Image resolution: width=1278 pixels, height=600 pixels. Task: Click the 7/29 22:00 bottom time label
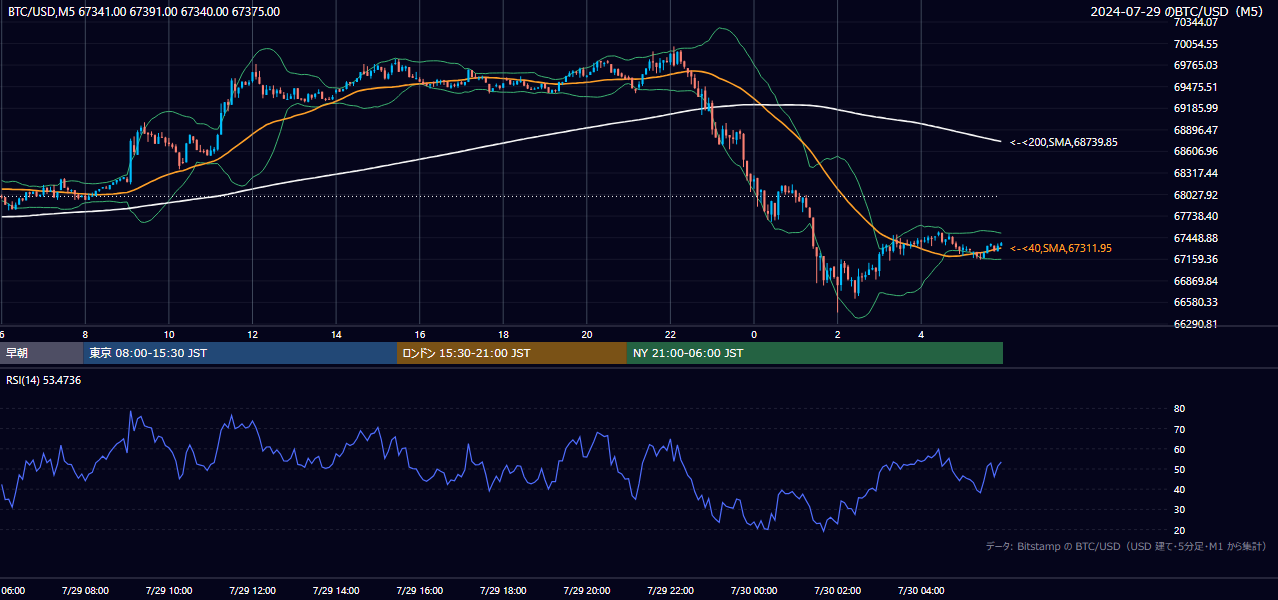(670, 590)
